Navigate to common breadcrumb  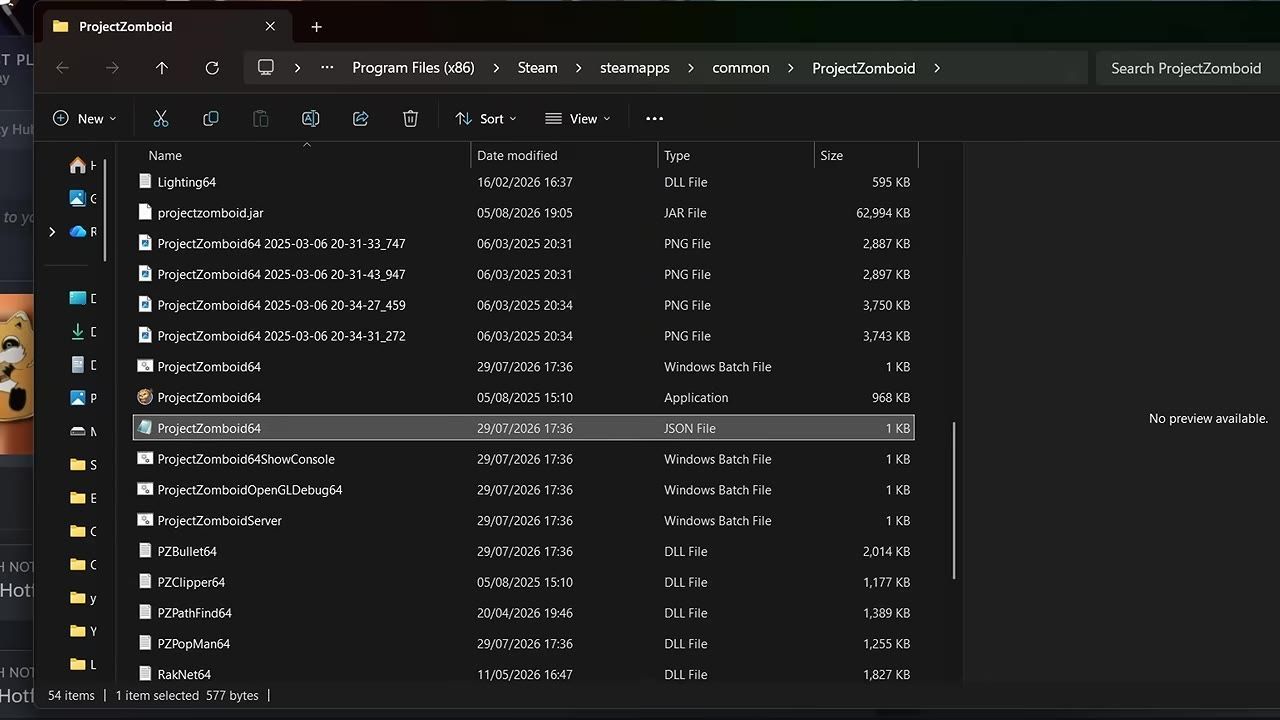click(x=741, y=68)
